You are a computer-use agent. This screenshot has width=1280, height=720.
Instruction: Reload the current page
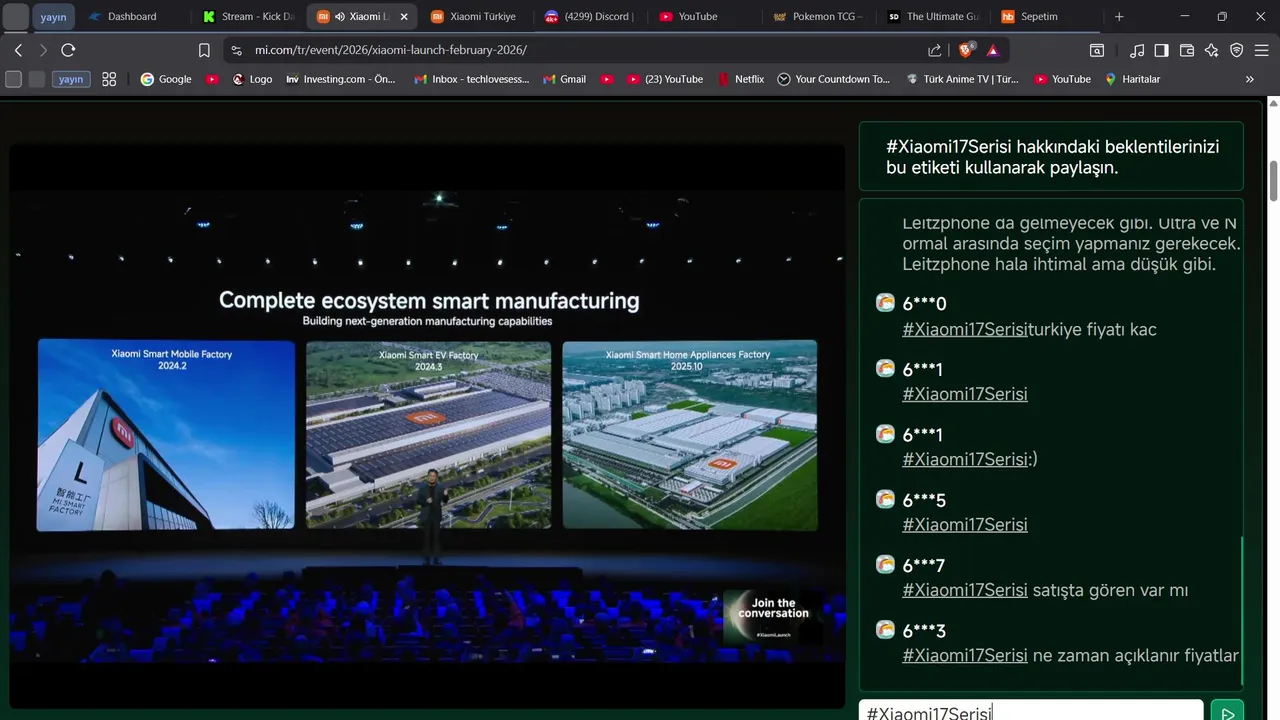[x=68, y=50]
